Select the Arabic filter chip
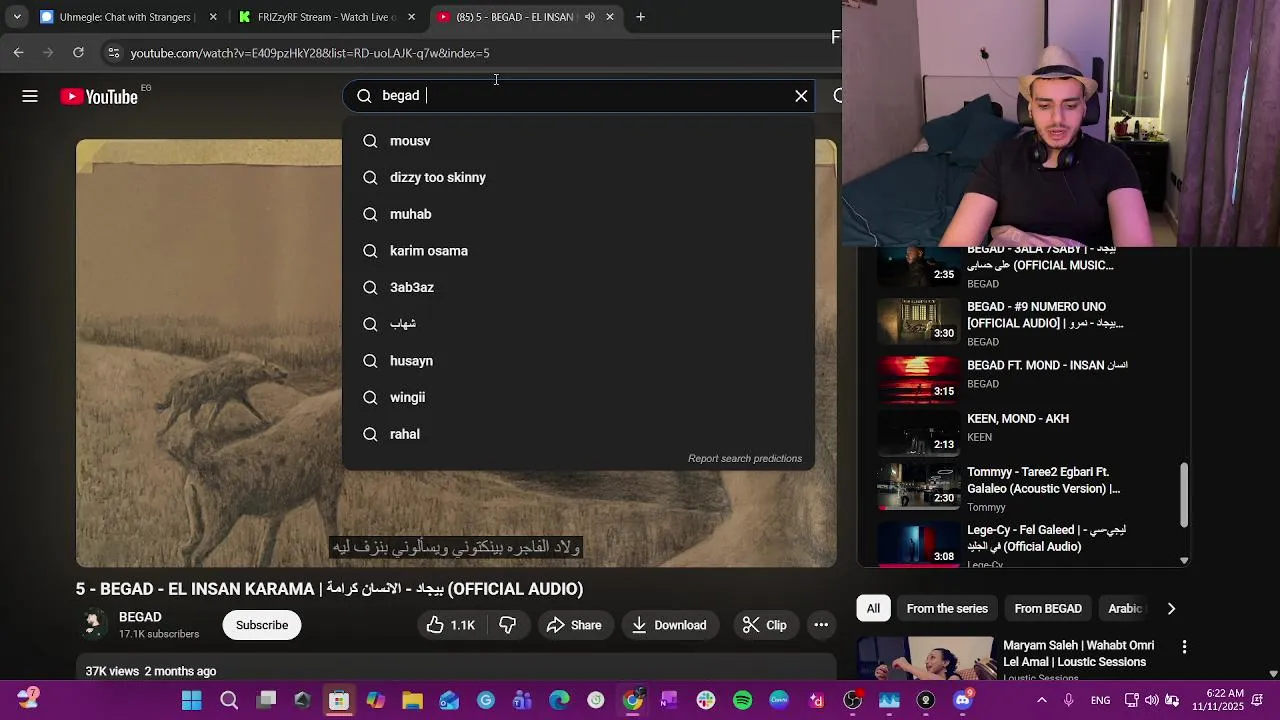Viewport: 1280px width, 720px height. coord(1125,609)
